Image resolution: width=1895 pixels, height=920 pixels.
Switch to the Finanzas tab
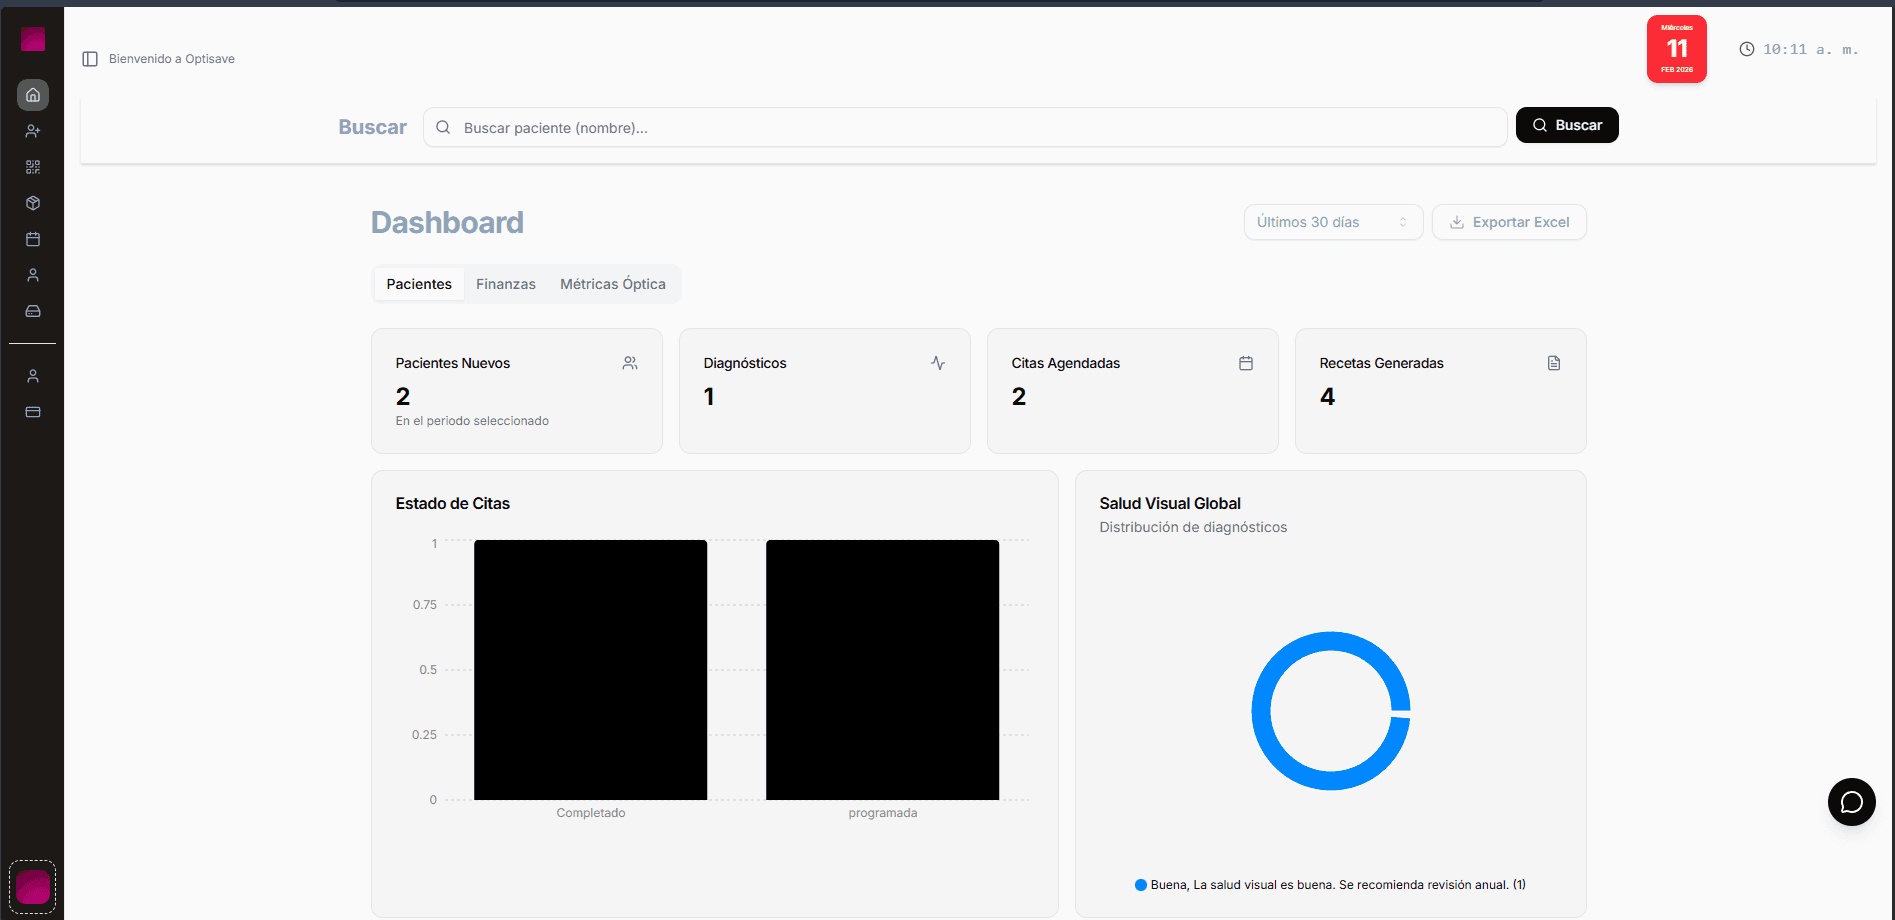(505, 284)
